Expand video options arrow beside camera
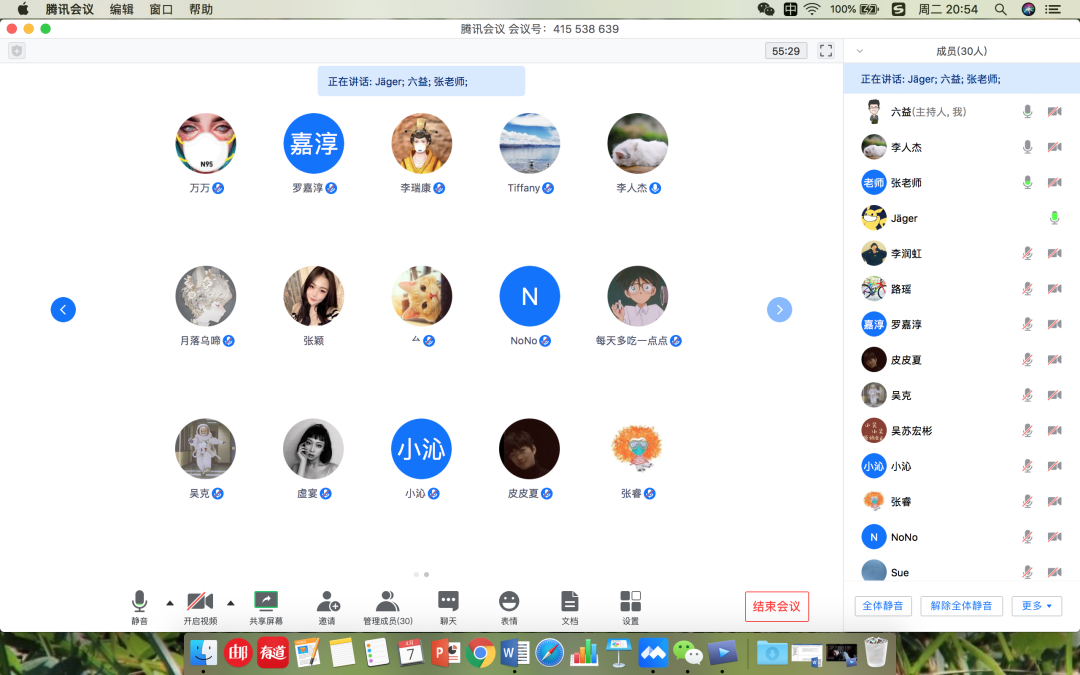 230,603
